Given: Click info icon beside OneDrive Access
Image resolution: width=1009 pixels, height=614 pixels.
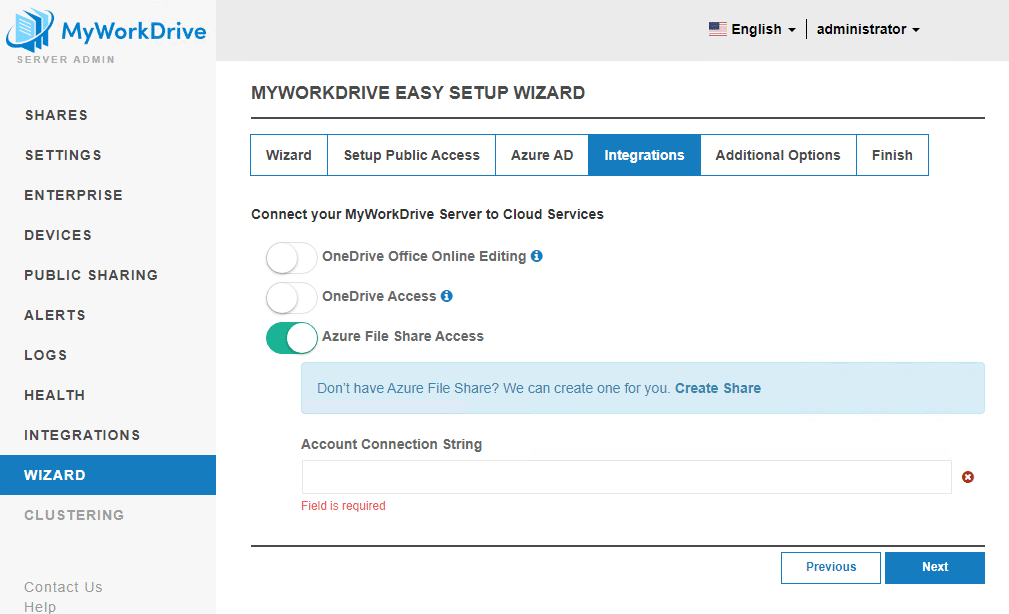Looking at the screenshot, I should [447, 296].
